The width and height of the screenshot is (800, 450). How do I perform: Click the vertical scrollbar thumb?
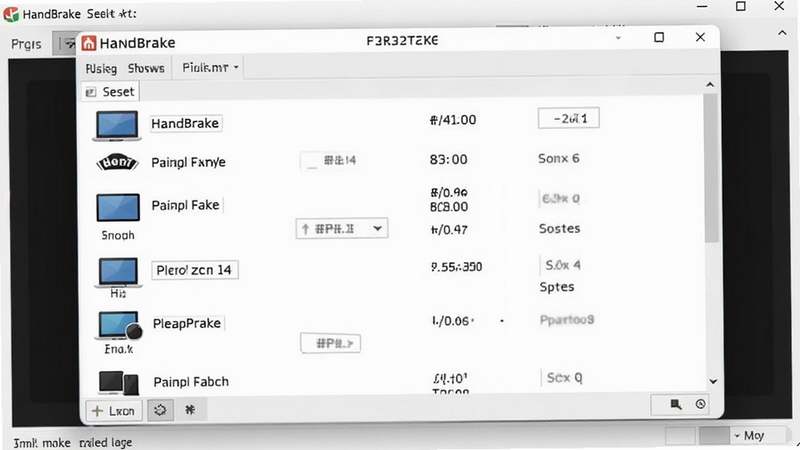click(710, 168)
